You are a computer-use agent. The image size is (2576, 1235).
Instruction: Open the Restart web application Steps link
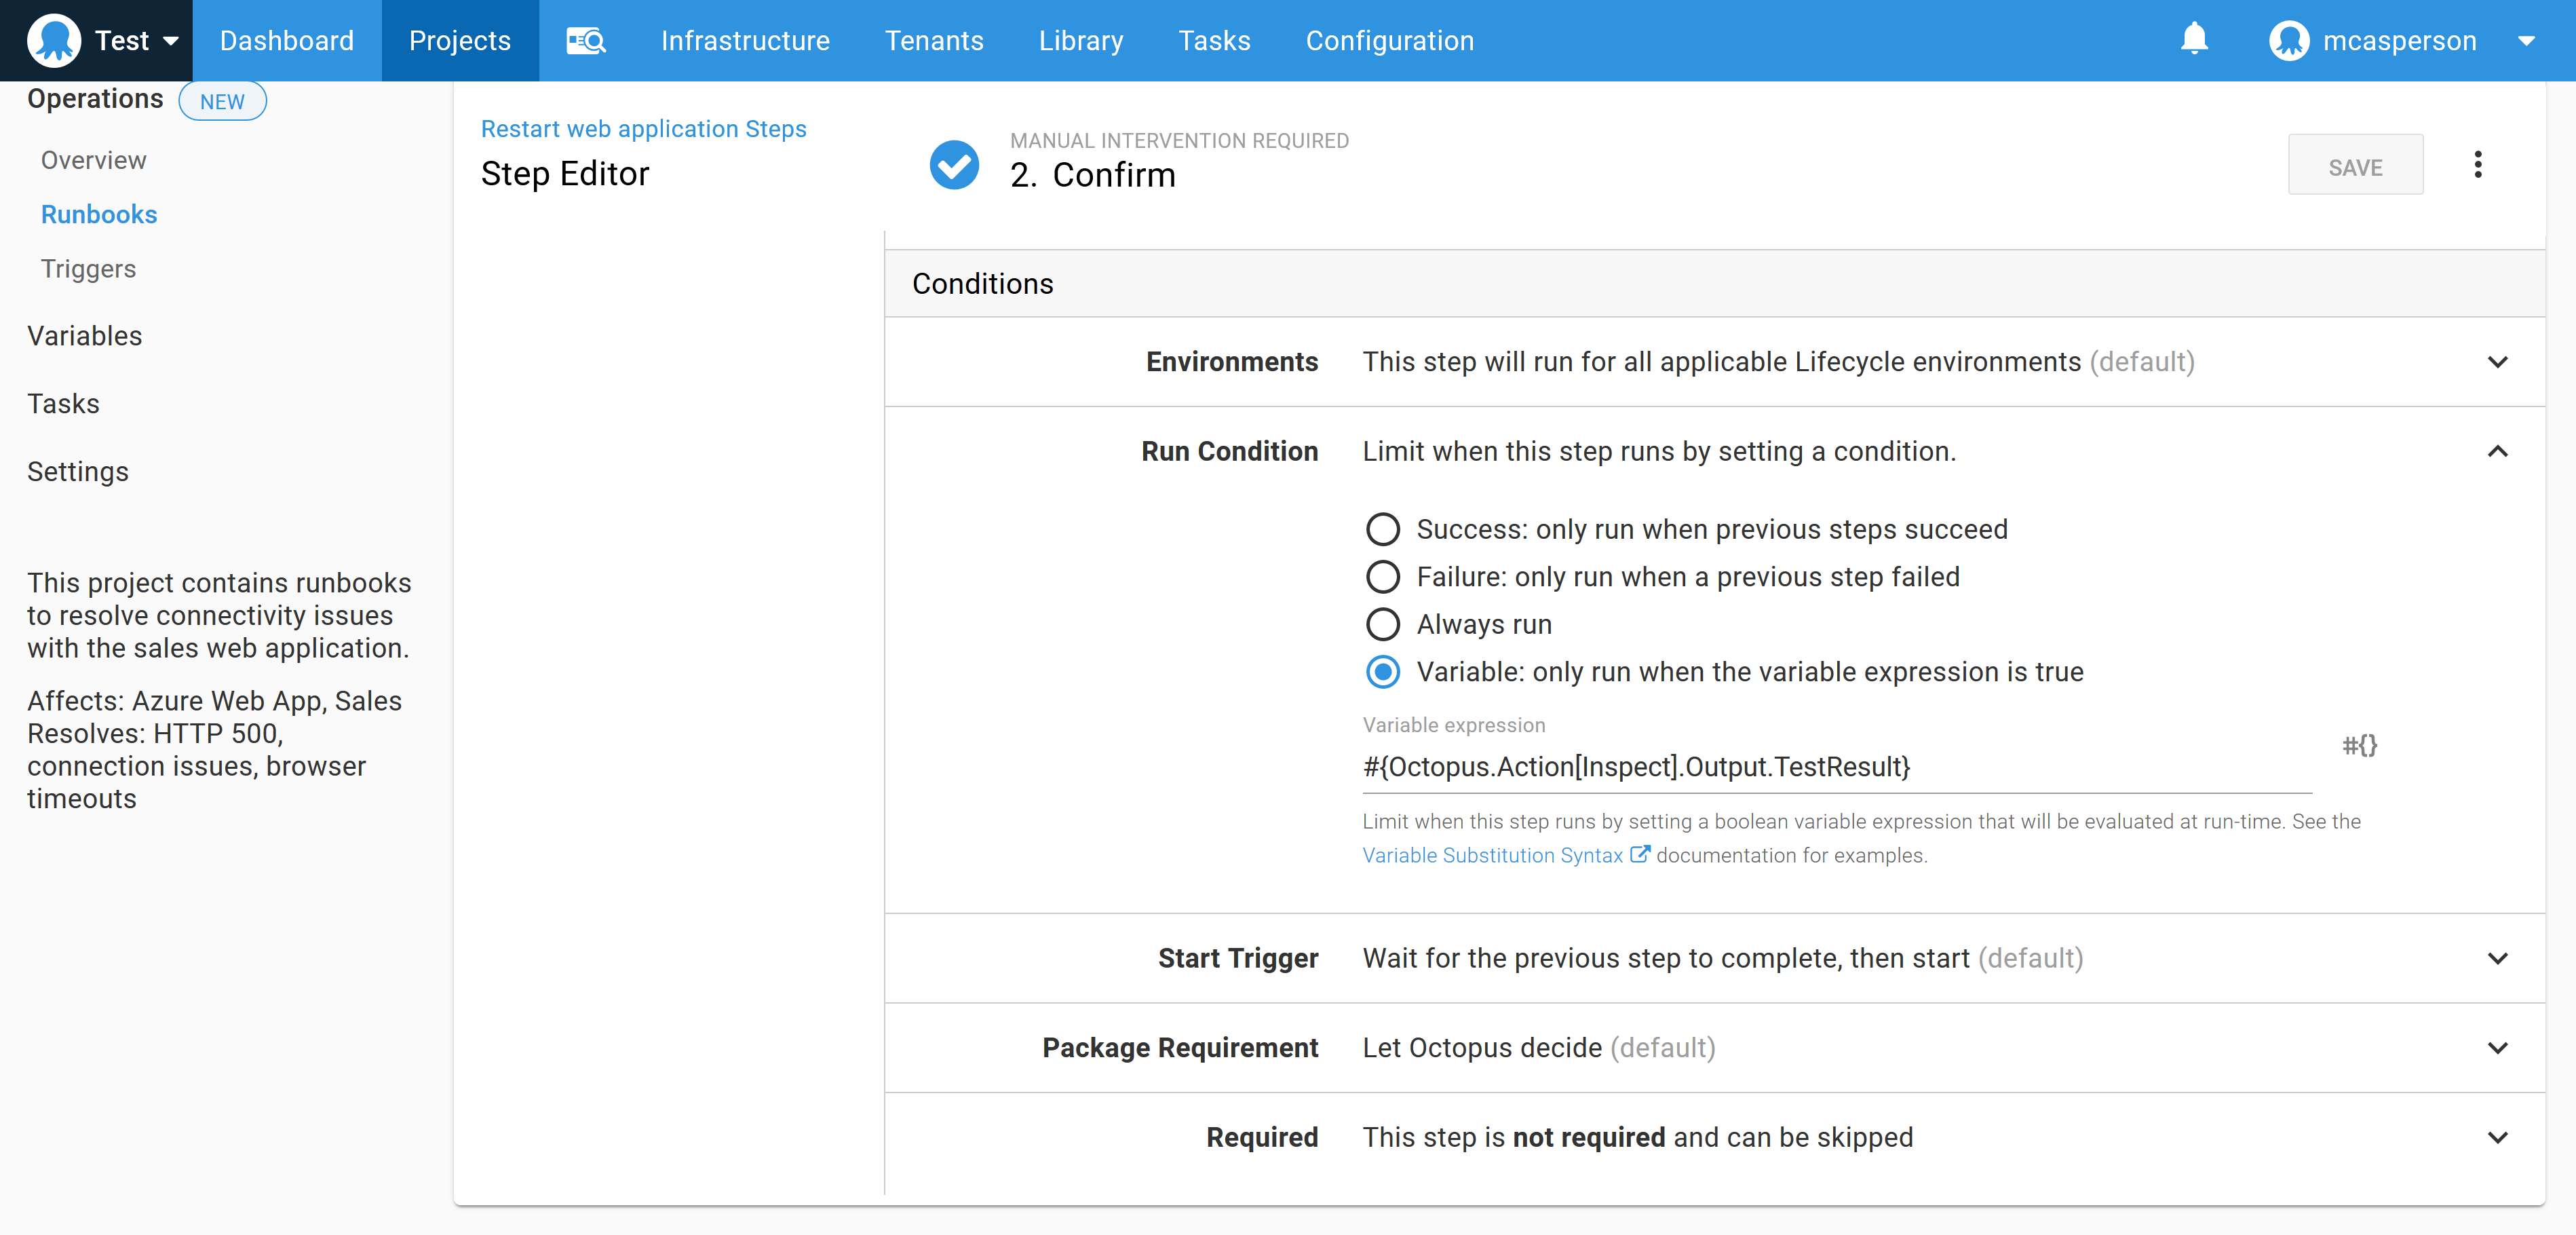643,128
